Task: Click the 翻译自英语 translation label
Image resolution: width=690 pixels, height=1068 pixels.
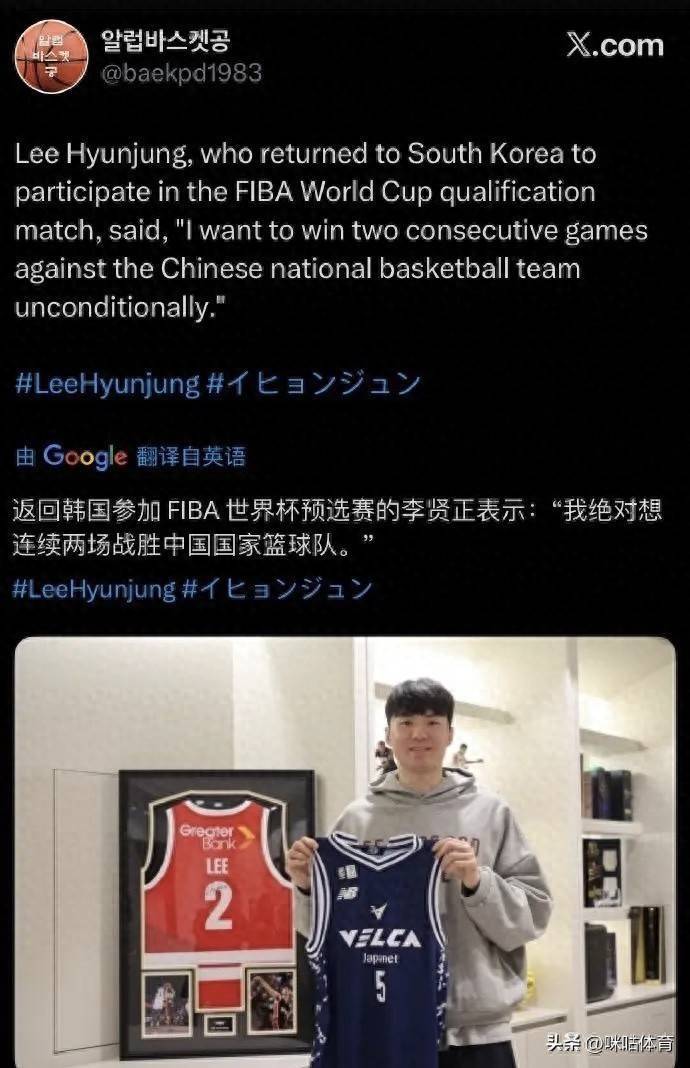Action: 191,456
